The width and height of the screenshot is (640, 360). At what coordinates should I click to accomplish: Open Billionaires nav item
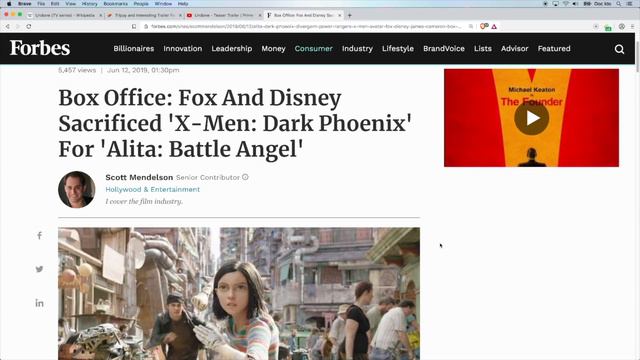coord(134,48)
